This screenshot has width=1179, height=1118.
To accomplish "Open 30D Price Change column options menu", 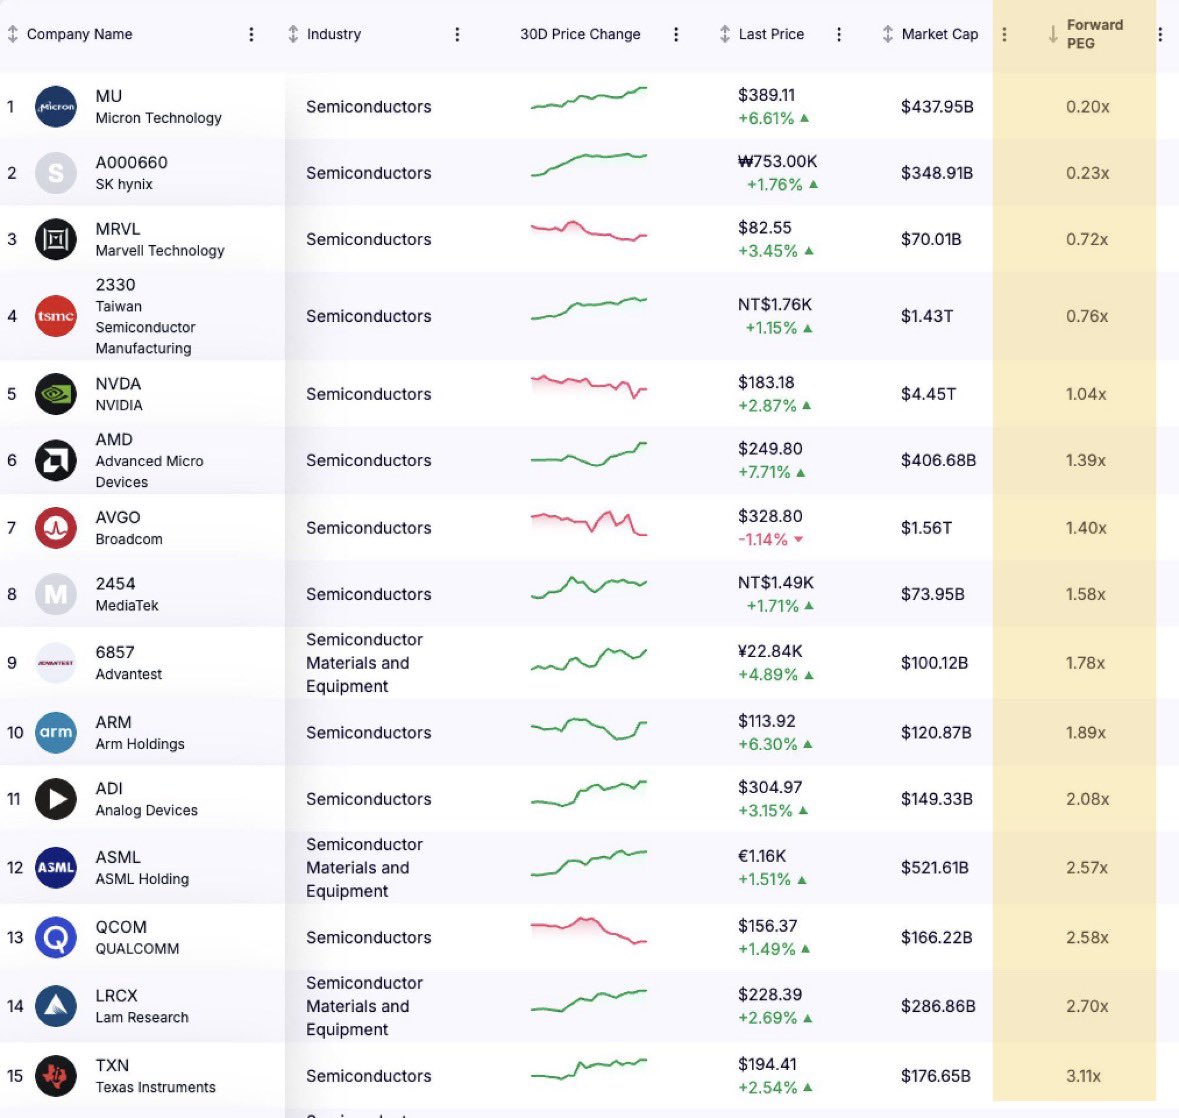I will point(676,35).
